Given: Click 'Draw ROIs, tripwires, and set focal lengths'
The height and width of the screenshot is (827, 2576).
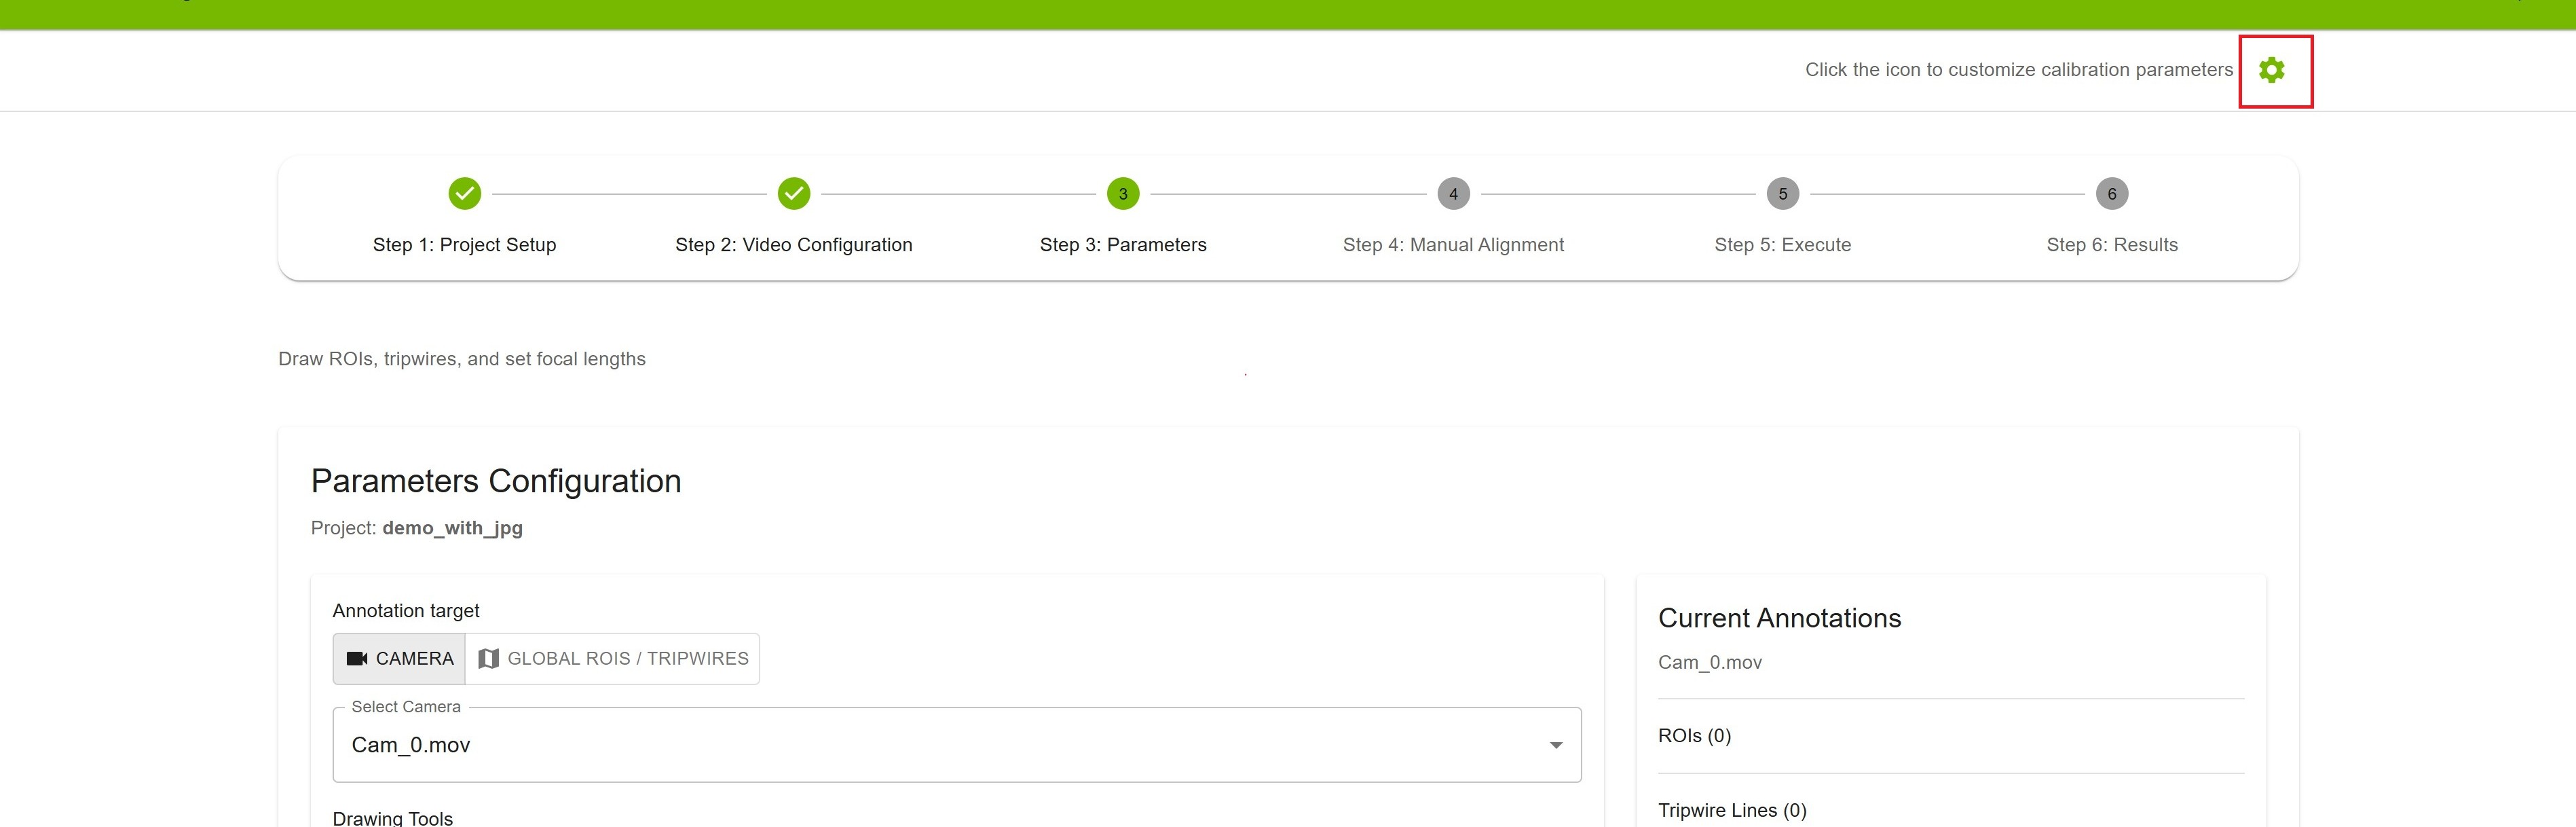Looking at the screenshot, I should pyautogui.click(x=462, y=359).
